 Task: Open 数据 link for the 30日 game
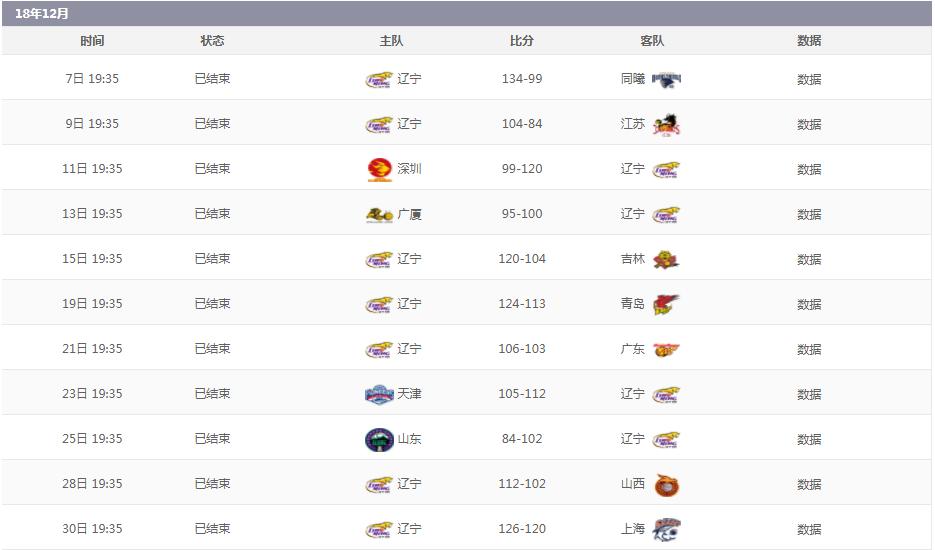[x=809, y=529]
